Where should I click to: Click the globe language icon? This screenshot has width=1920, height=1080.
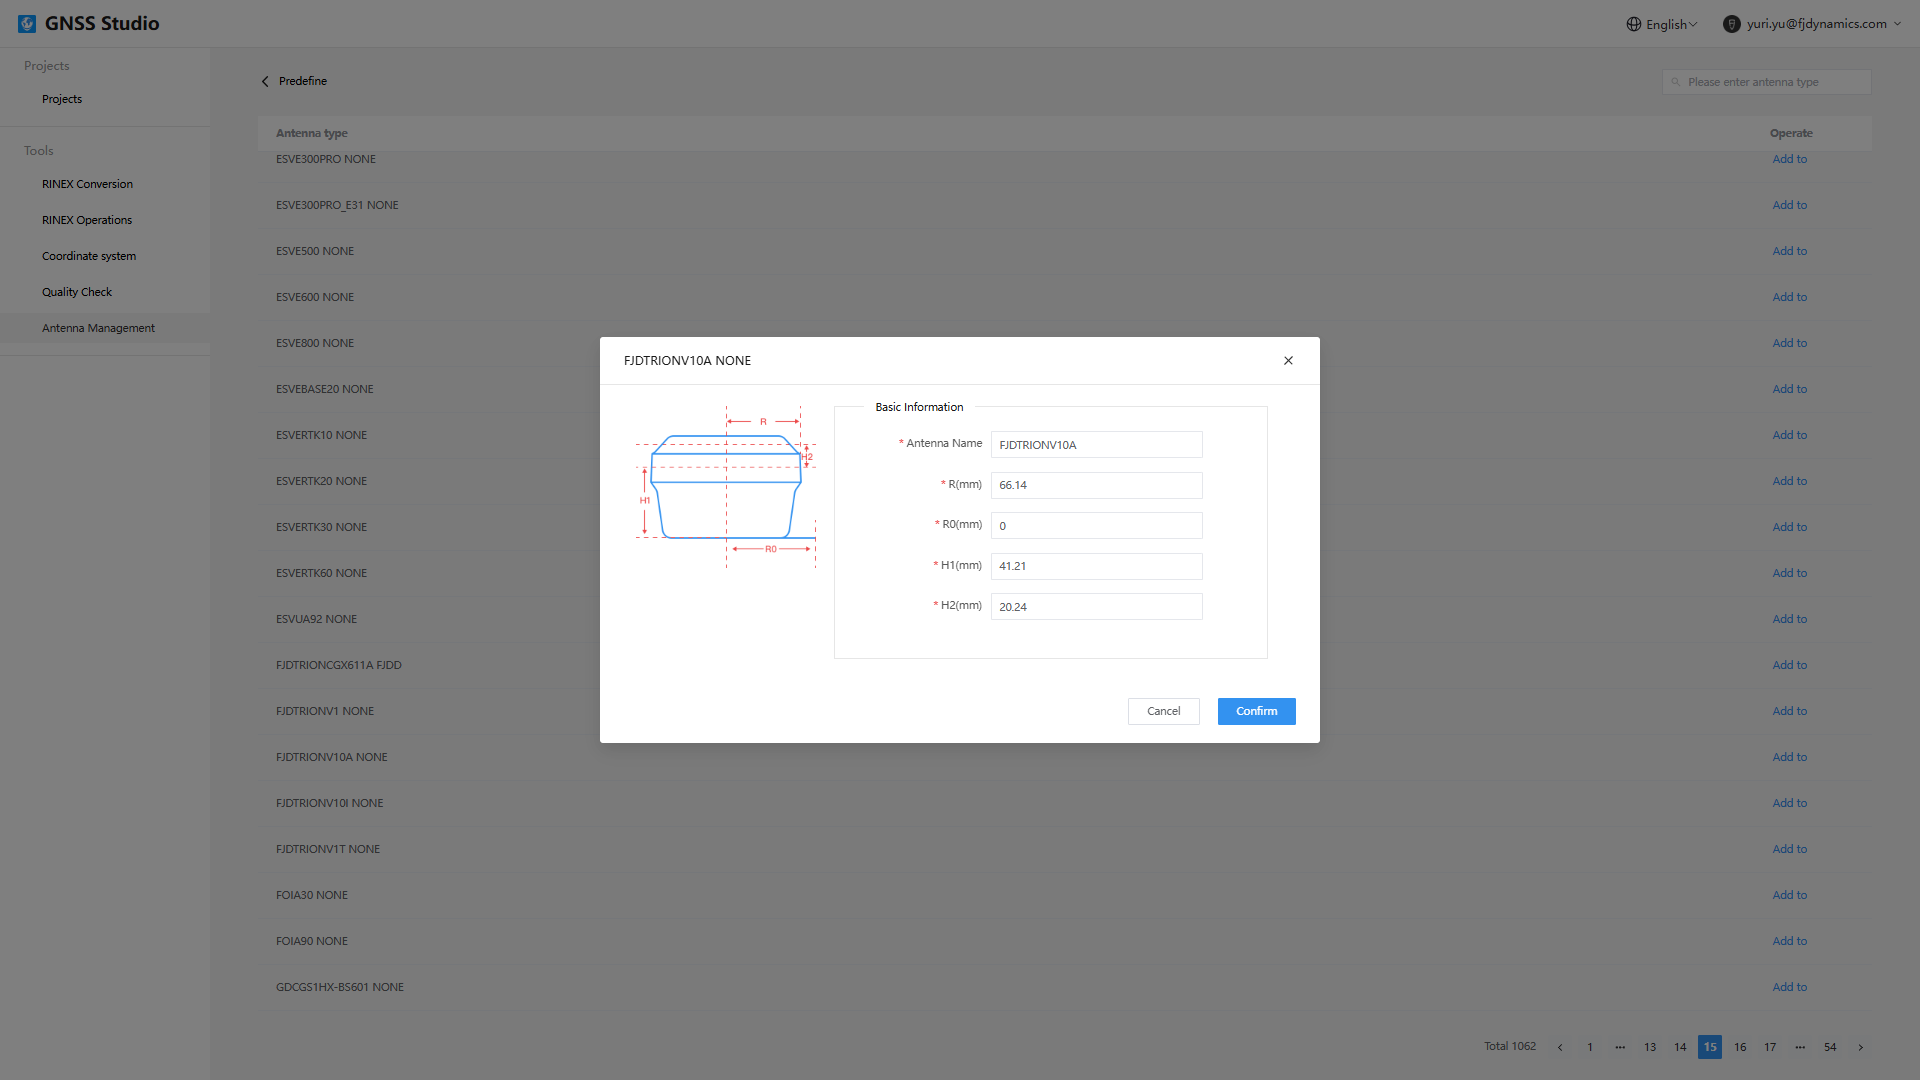tap(1634, 24)
